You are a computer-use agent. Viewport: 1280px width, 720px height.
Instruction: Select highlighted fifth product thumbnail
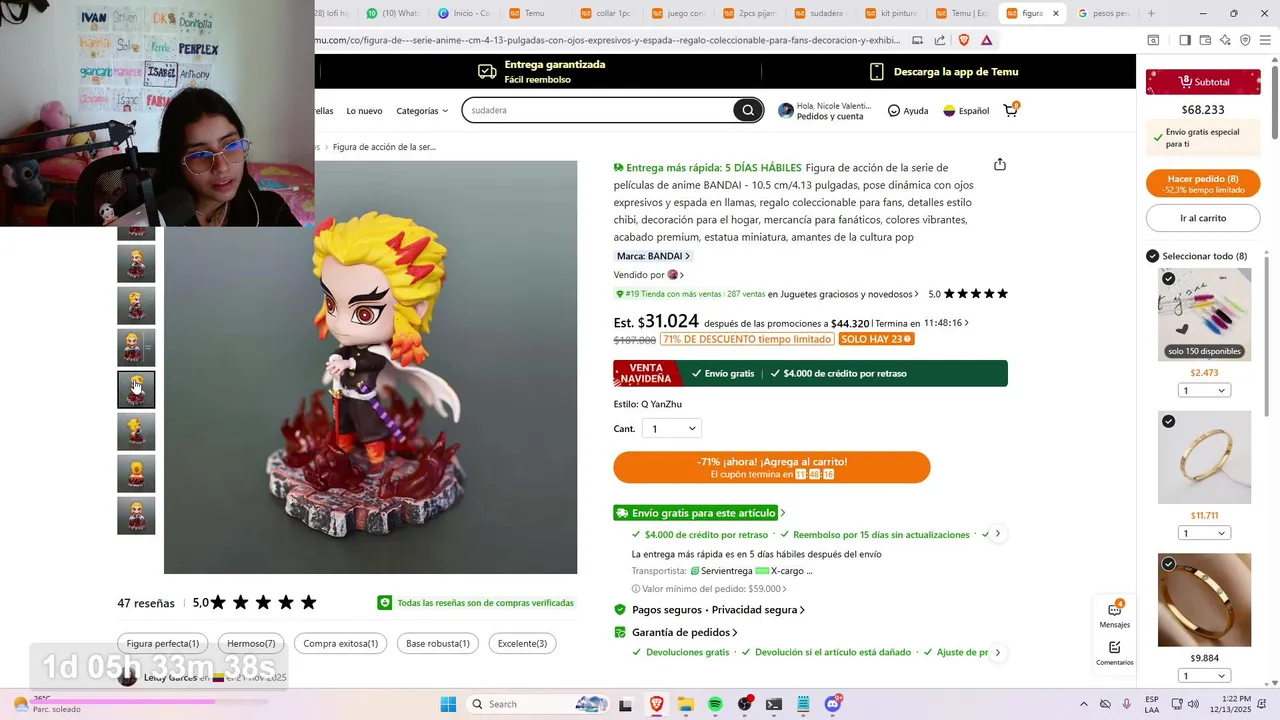(x=136, y=390)
